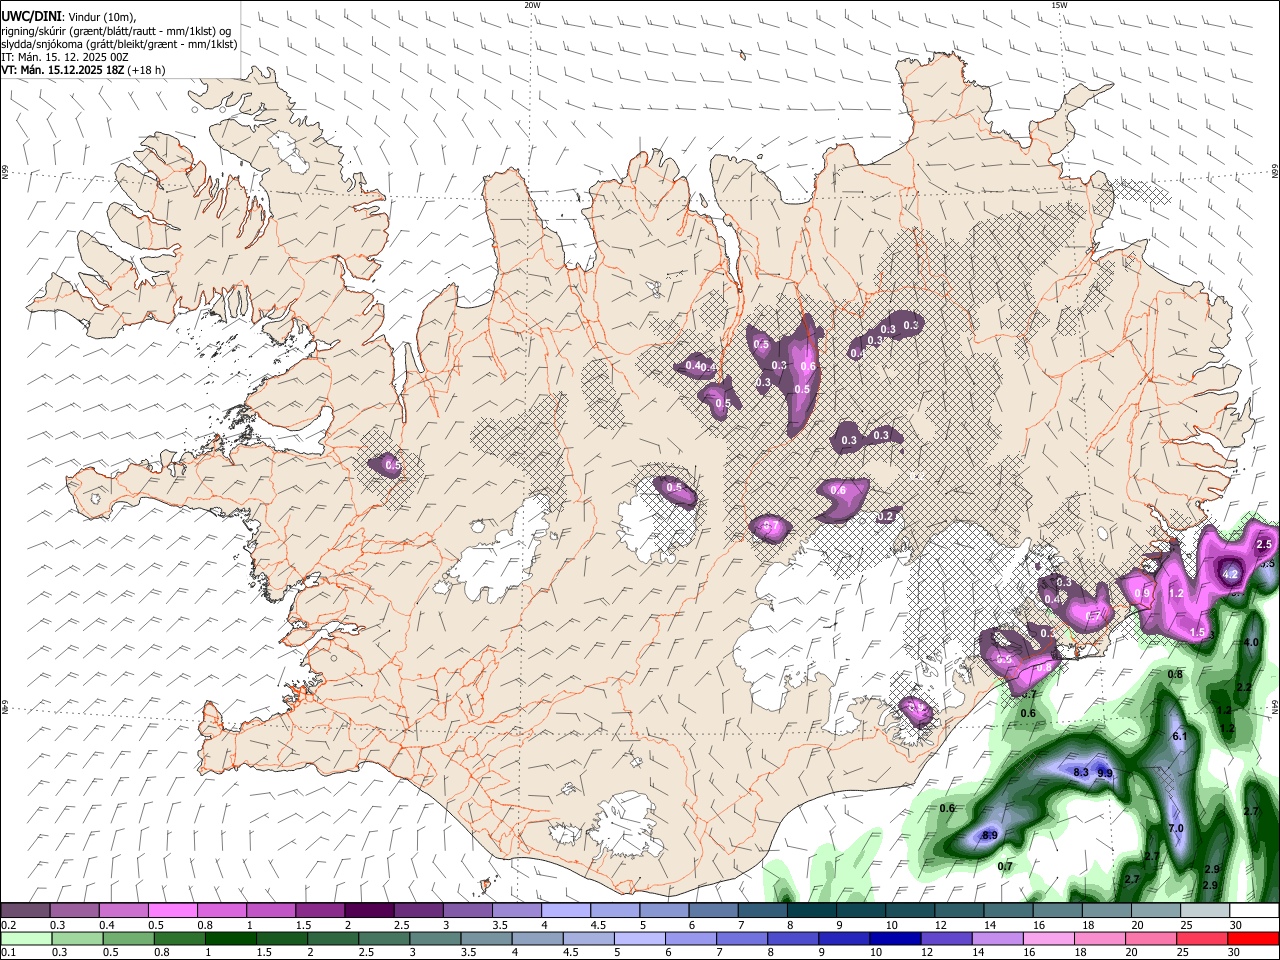The image size is (1280, 960).
Task: Click the '9.9' precipitation value
Action: point(1105,773)
